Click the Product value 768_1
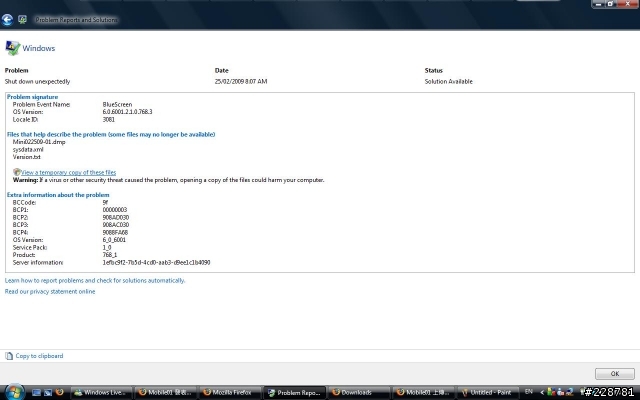This screenshot has width=640, height=400. pyautogui.click(x=110, y=255)
